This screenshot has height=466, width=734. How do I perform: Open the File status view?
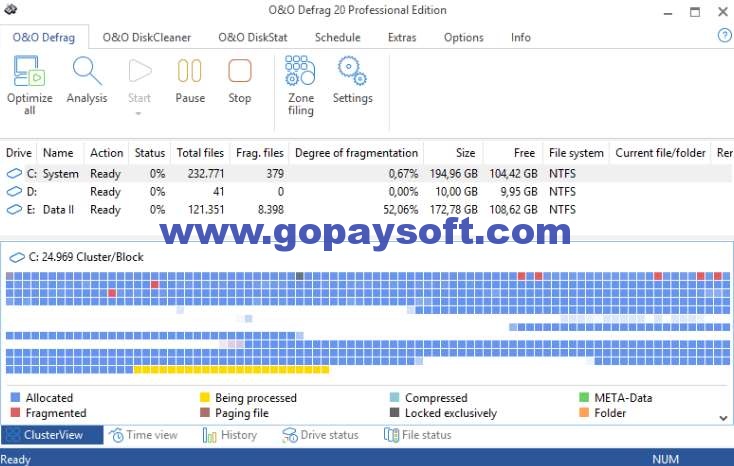point(418,435)
